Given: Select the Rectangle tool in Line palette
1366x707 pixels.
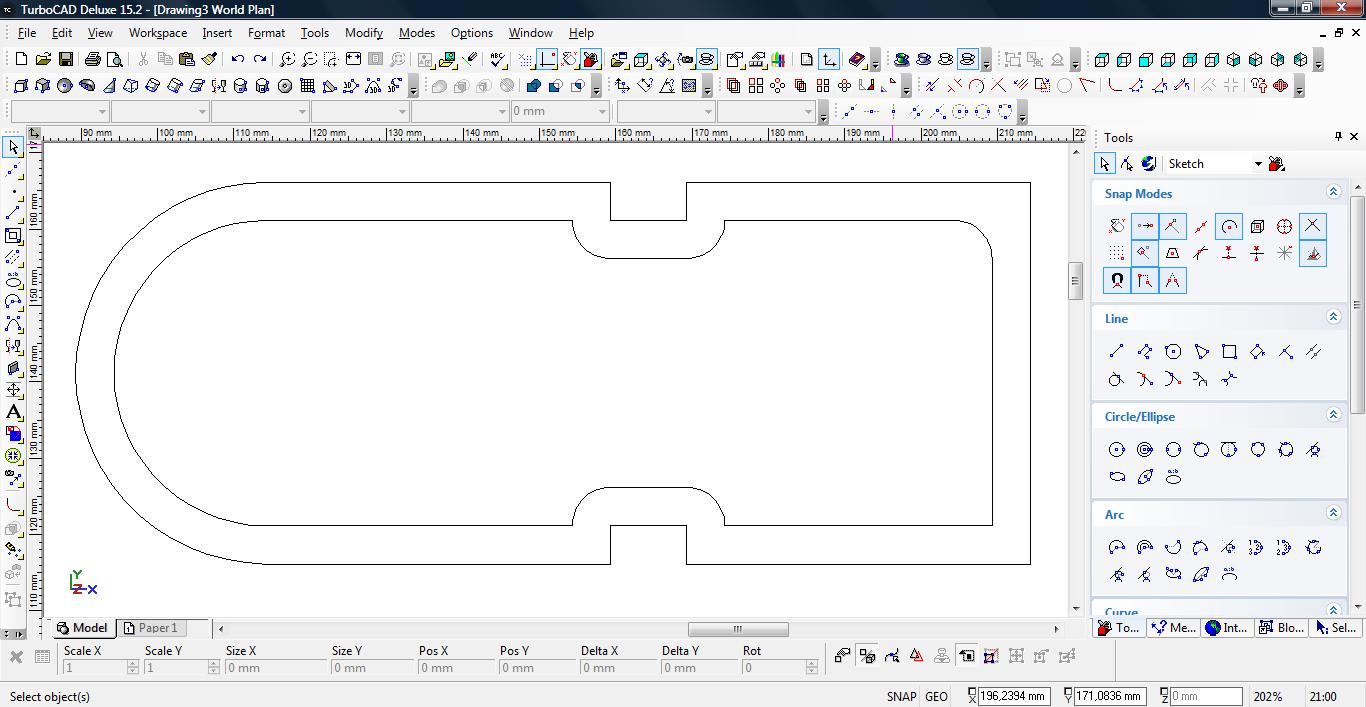Looking at the screenshot, I should tap(1229, 351).
